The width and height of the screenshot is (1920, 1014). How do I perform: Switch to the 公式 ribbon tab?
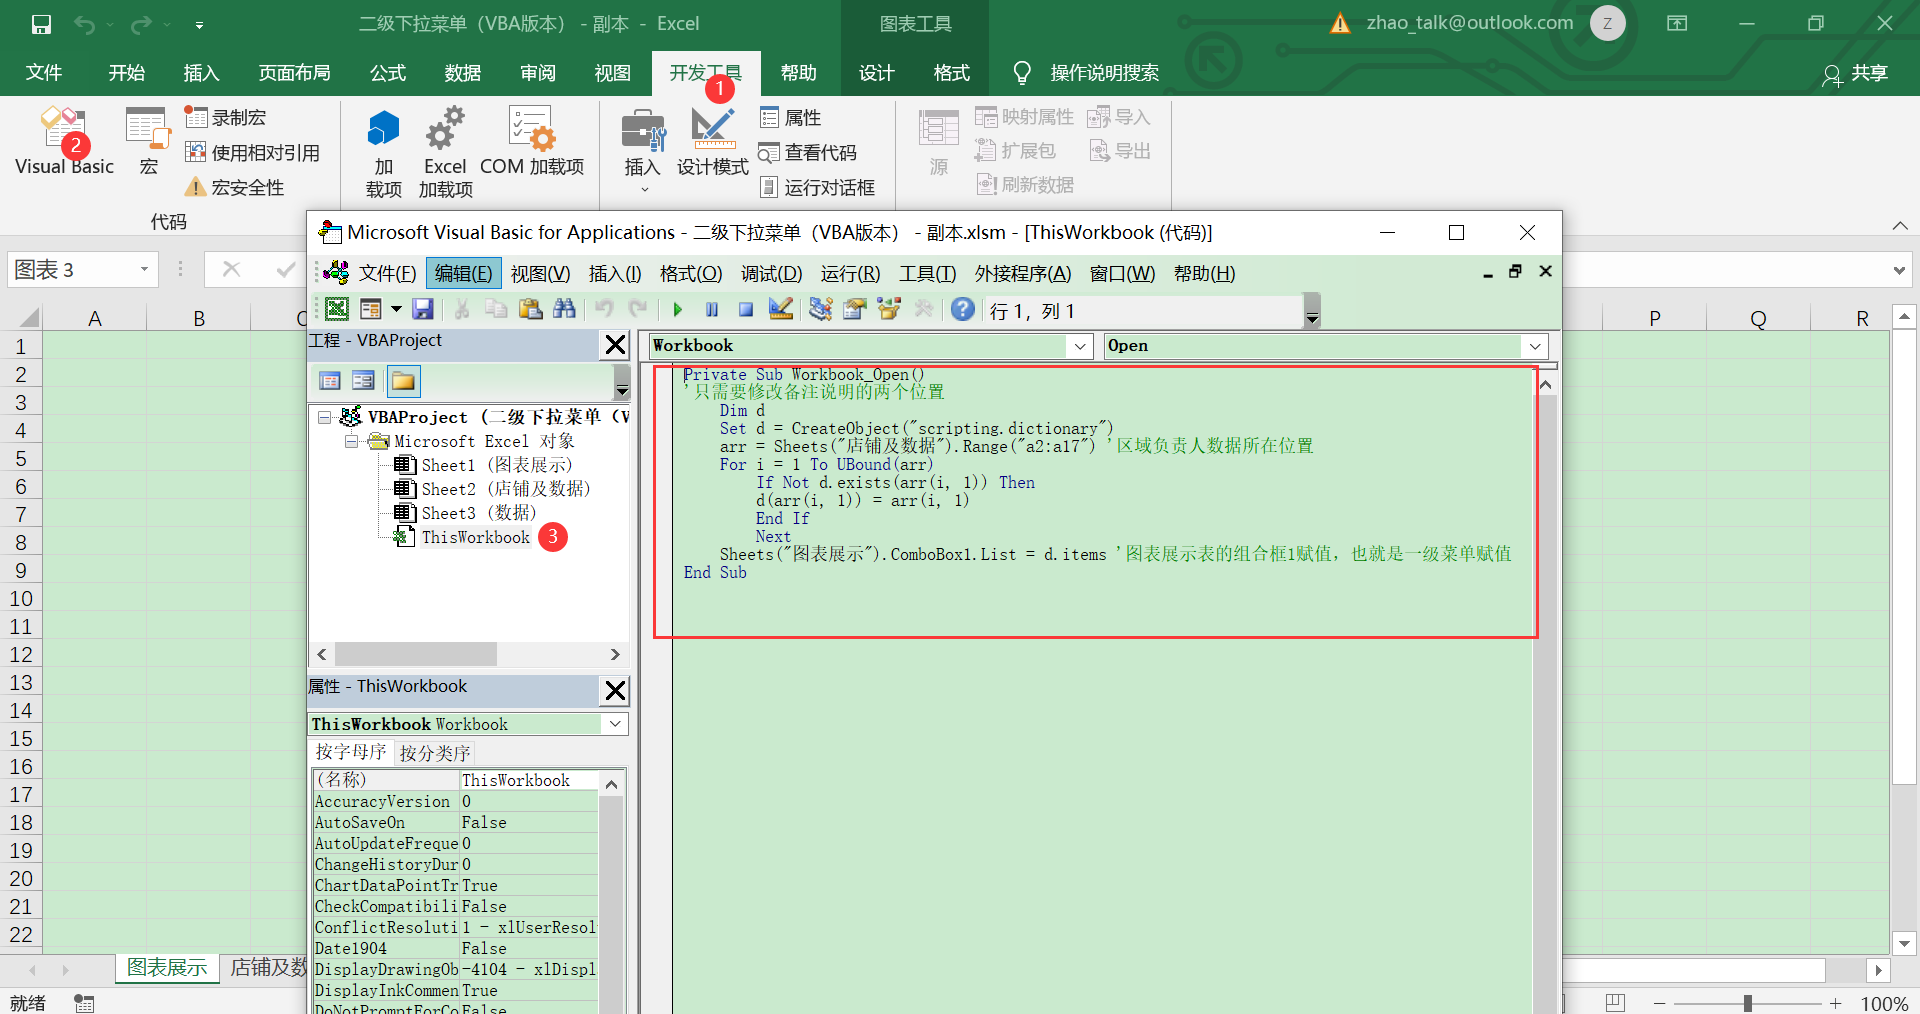point(388,73)
